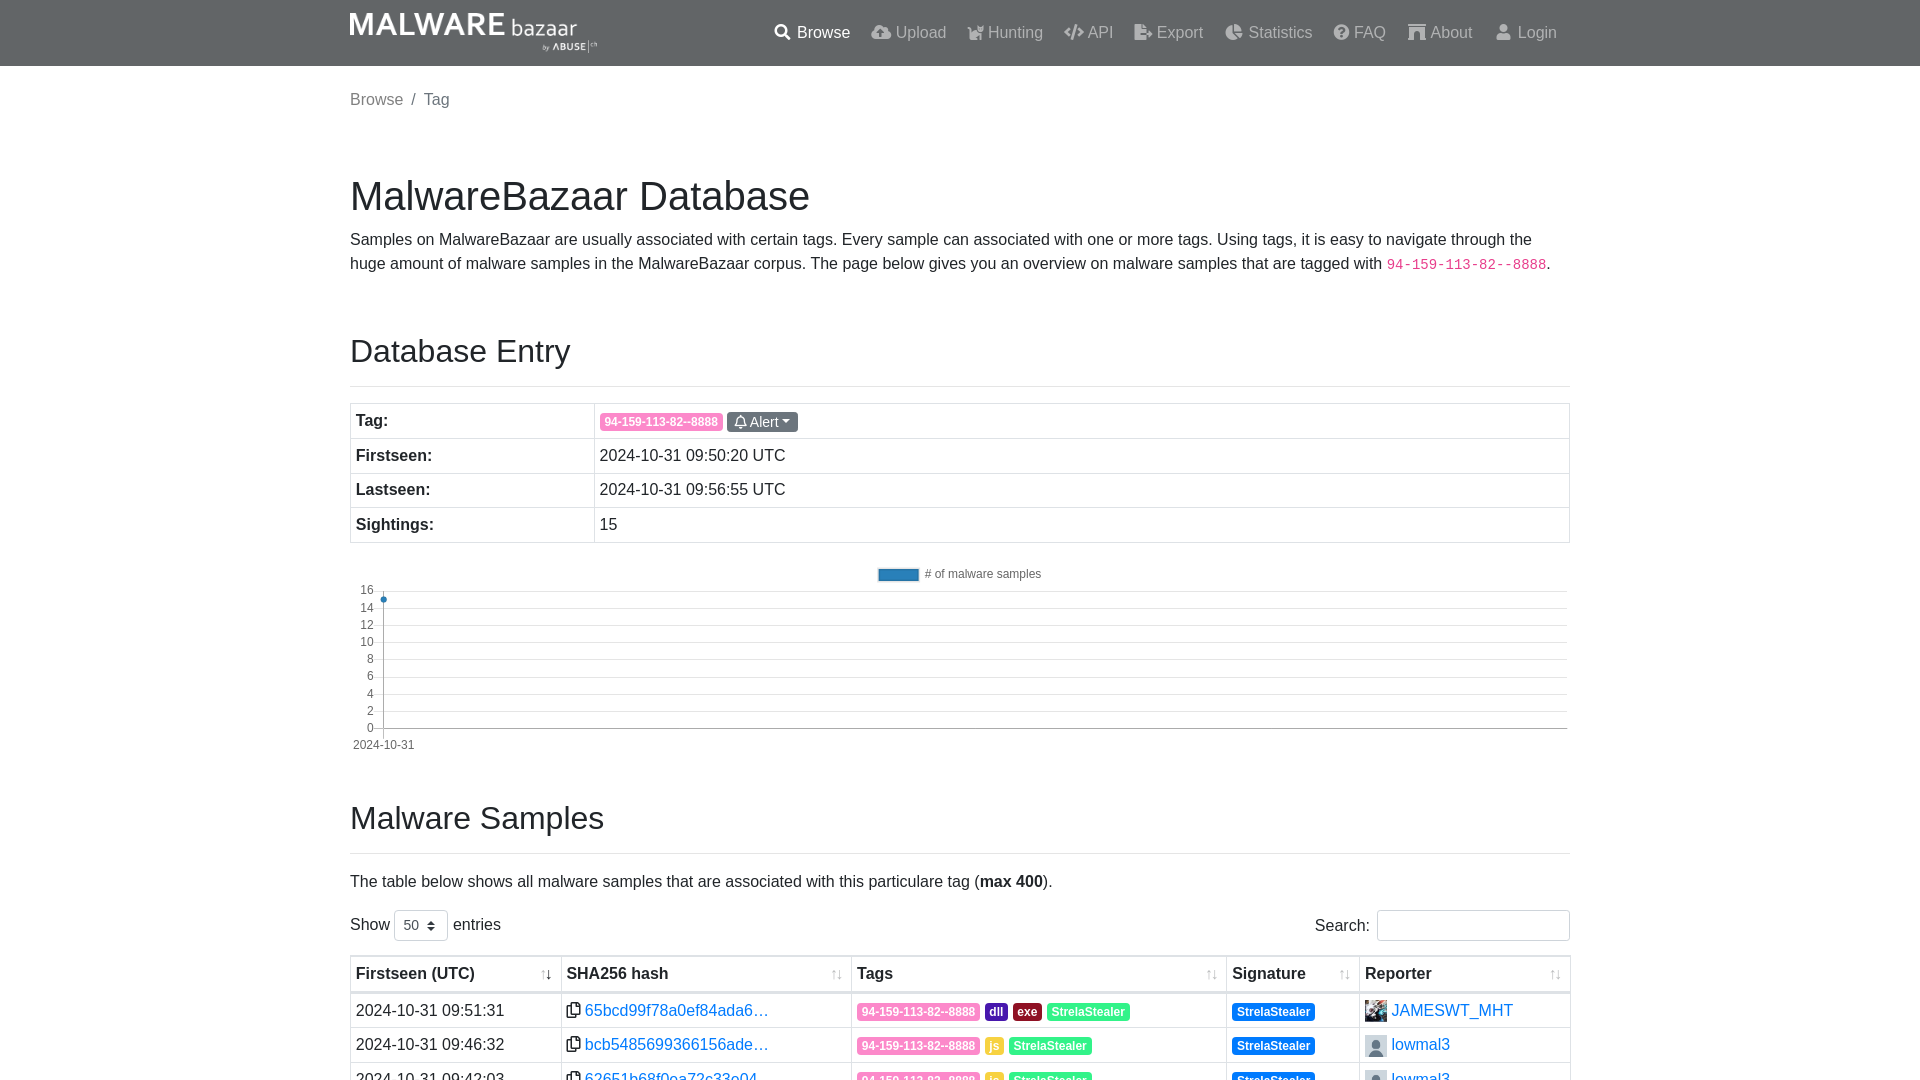Click green StrelaStealer tag in 09:46:32 row
Screen dimensions: 1920x1080
click(x=1050, y=1046)
